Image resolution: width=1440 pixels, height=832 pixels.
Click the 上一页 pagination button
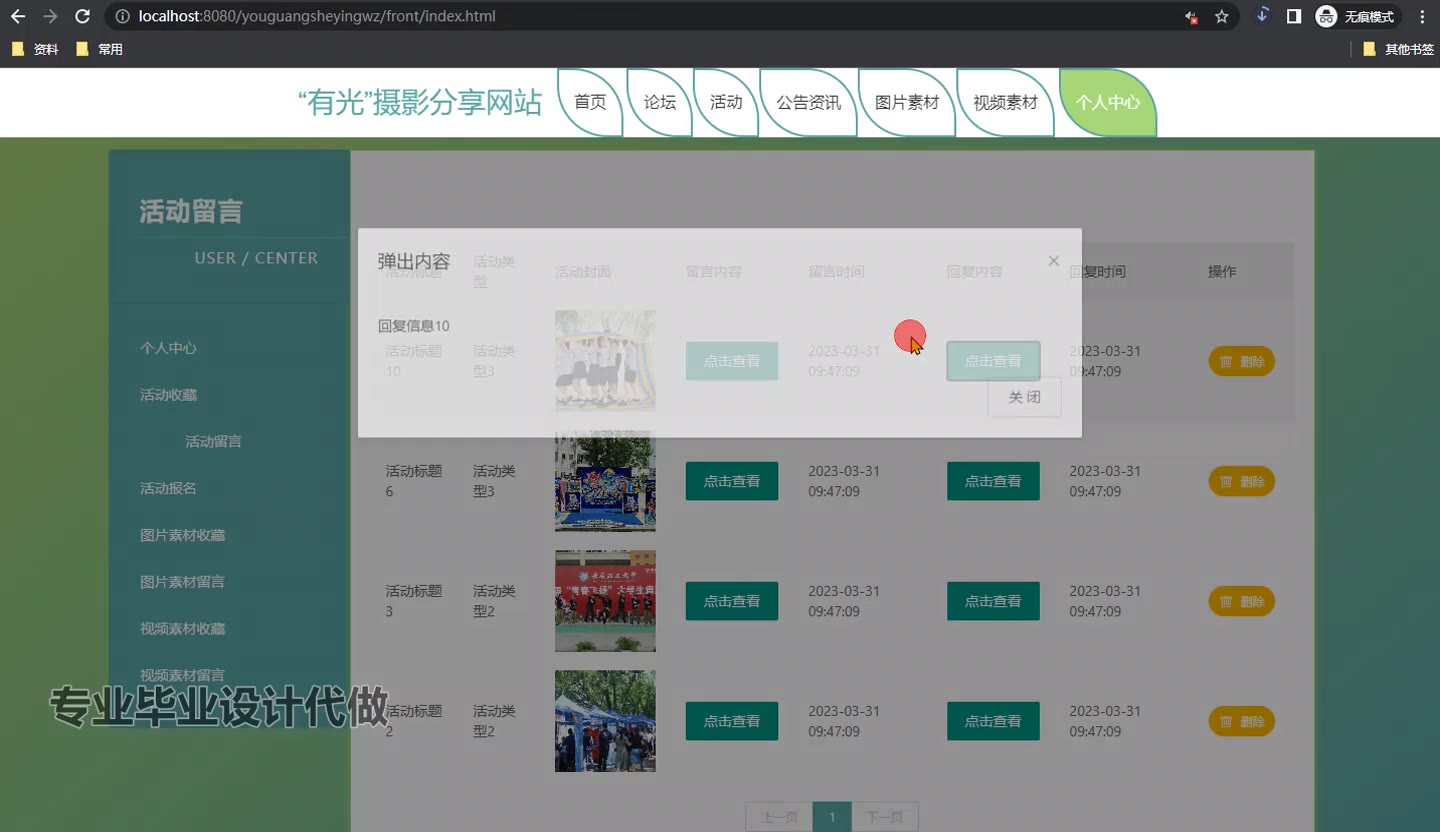coord(780,817)
